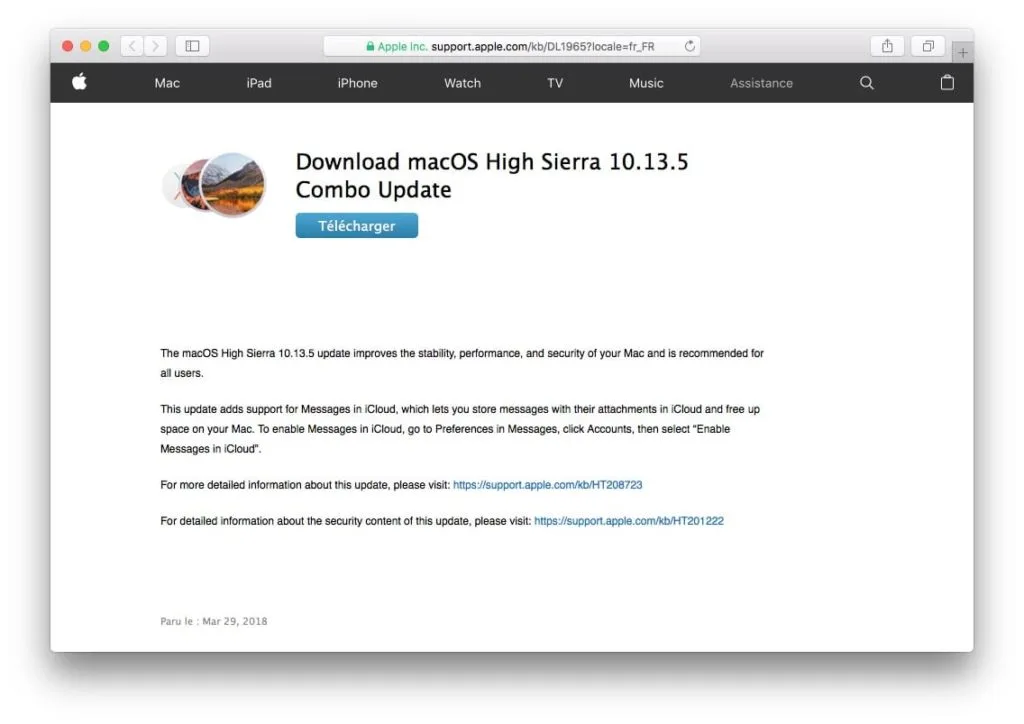Switch to the TV section
The height and width of the screenshot is (724, 1024).
(555, 83)
